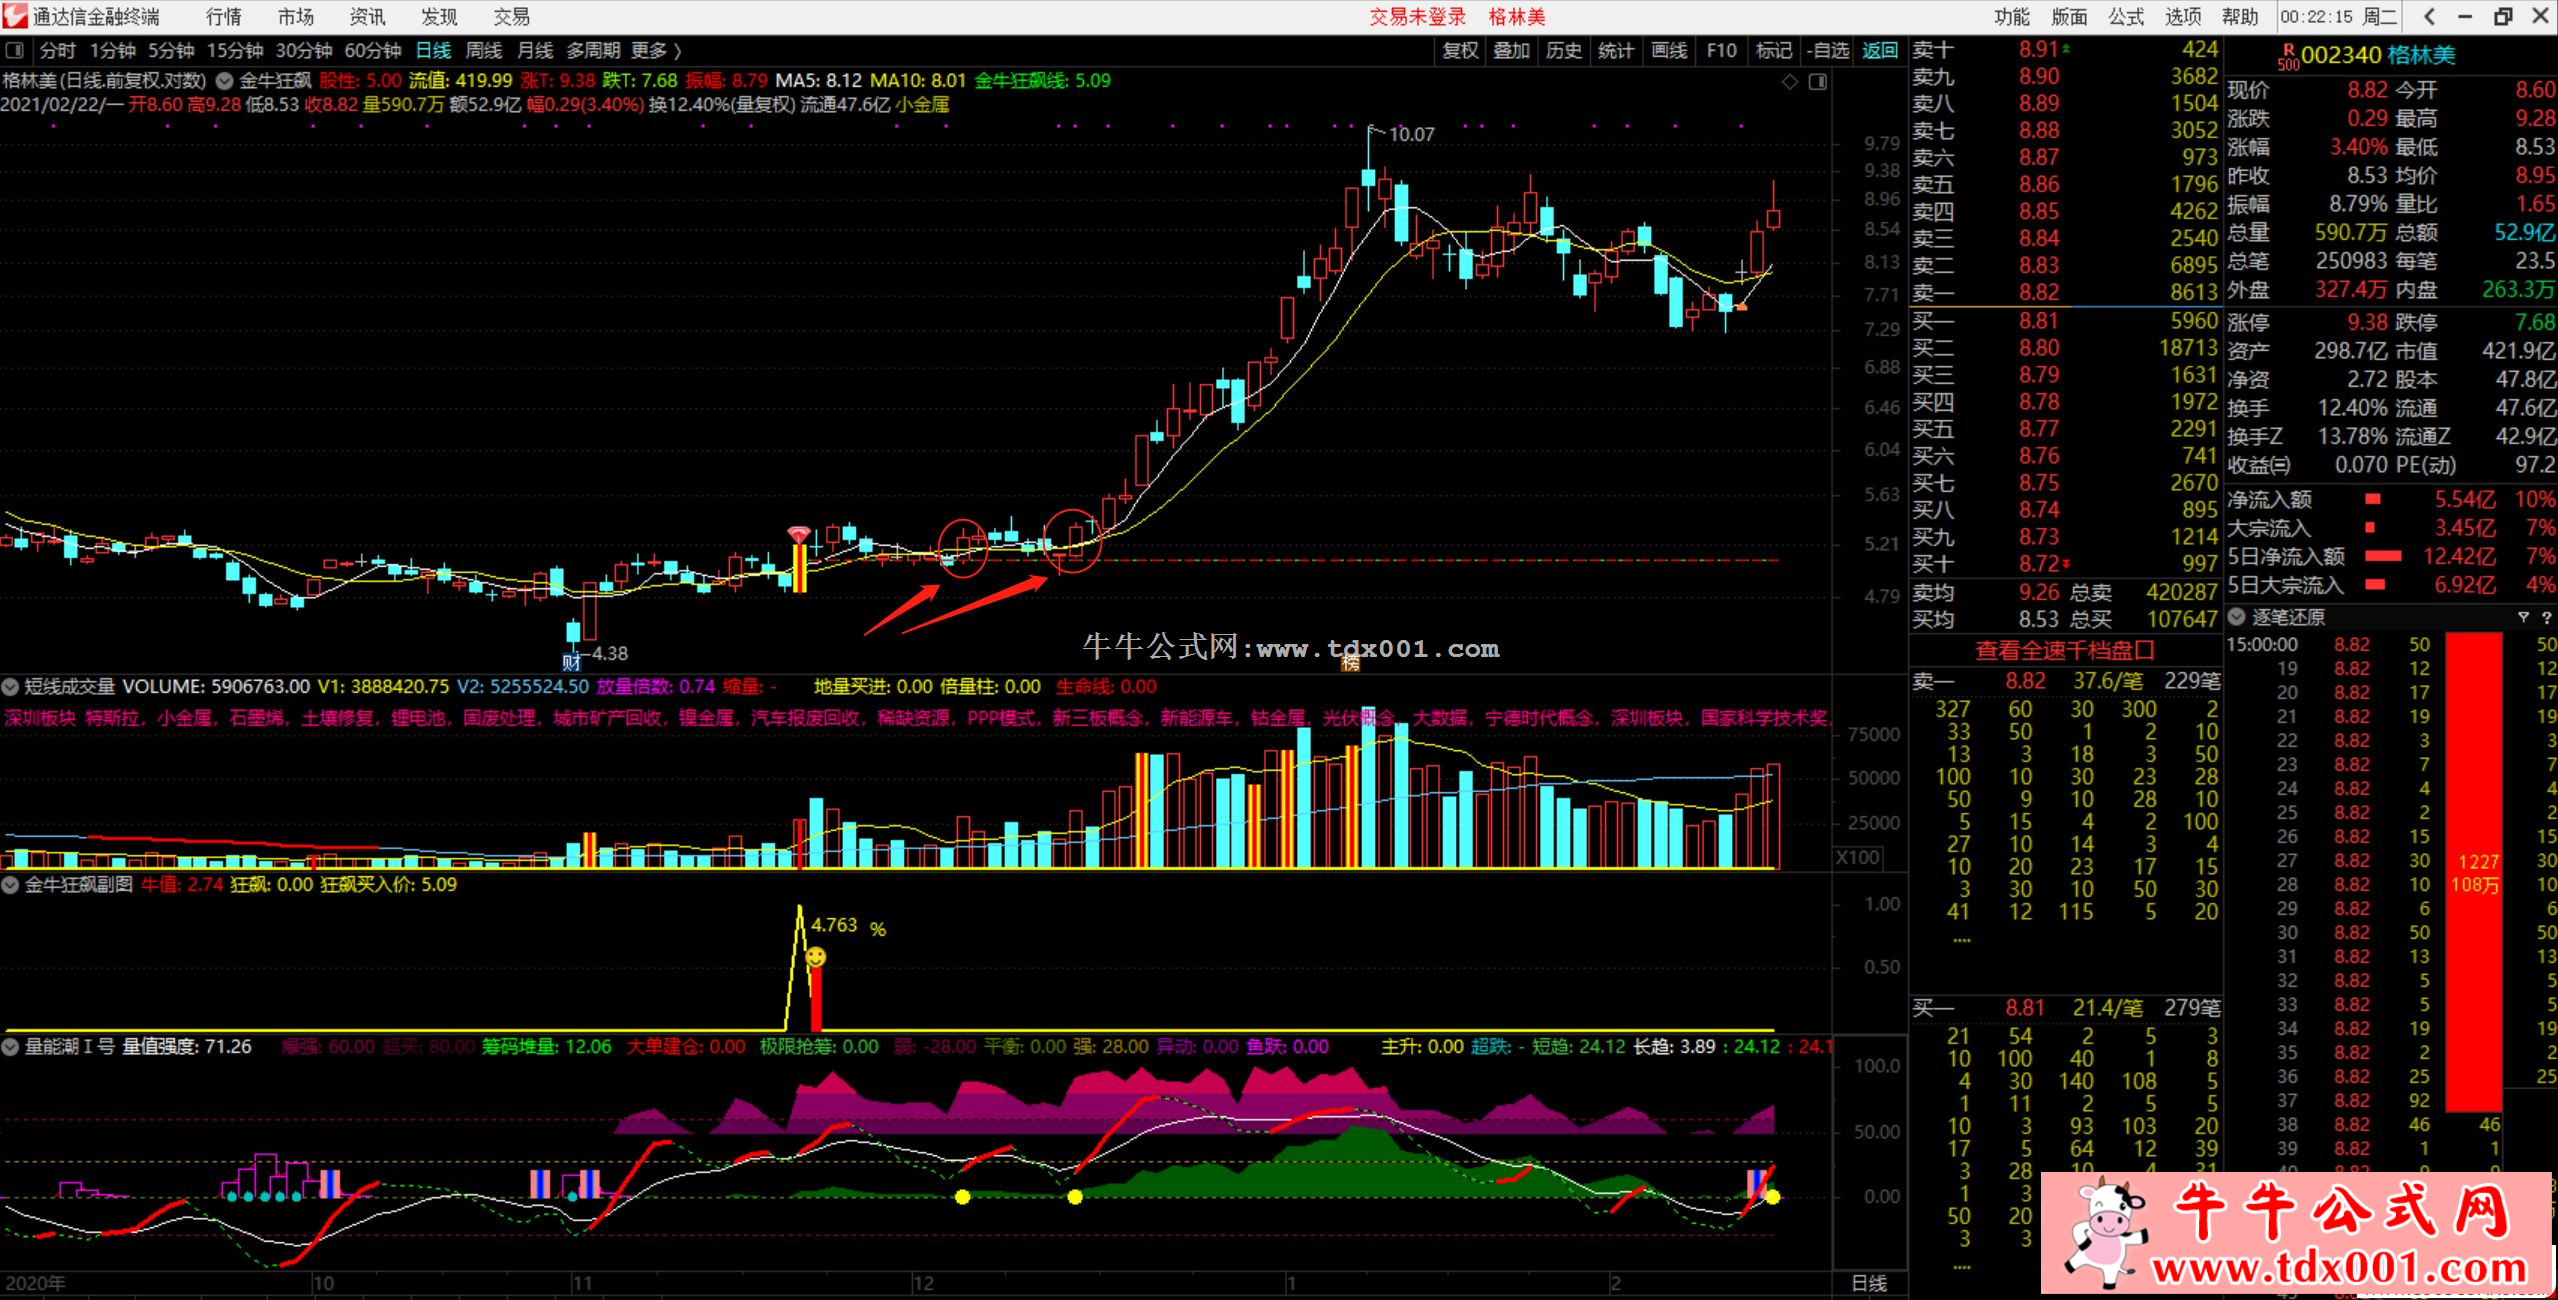
Task: Click the 交易未登录 login status
Action: pos(1418,16)
